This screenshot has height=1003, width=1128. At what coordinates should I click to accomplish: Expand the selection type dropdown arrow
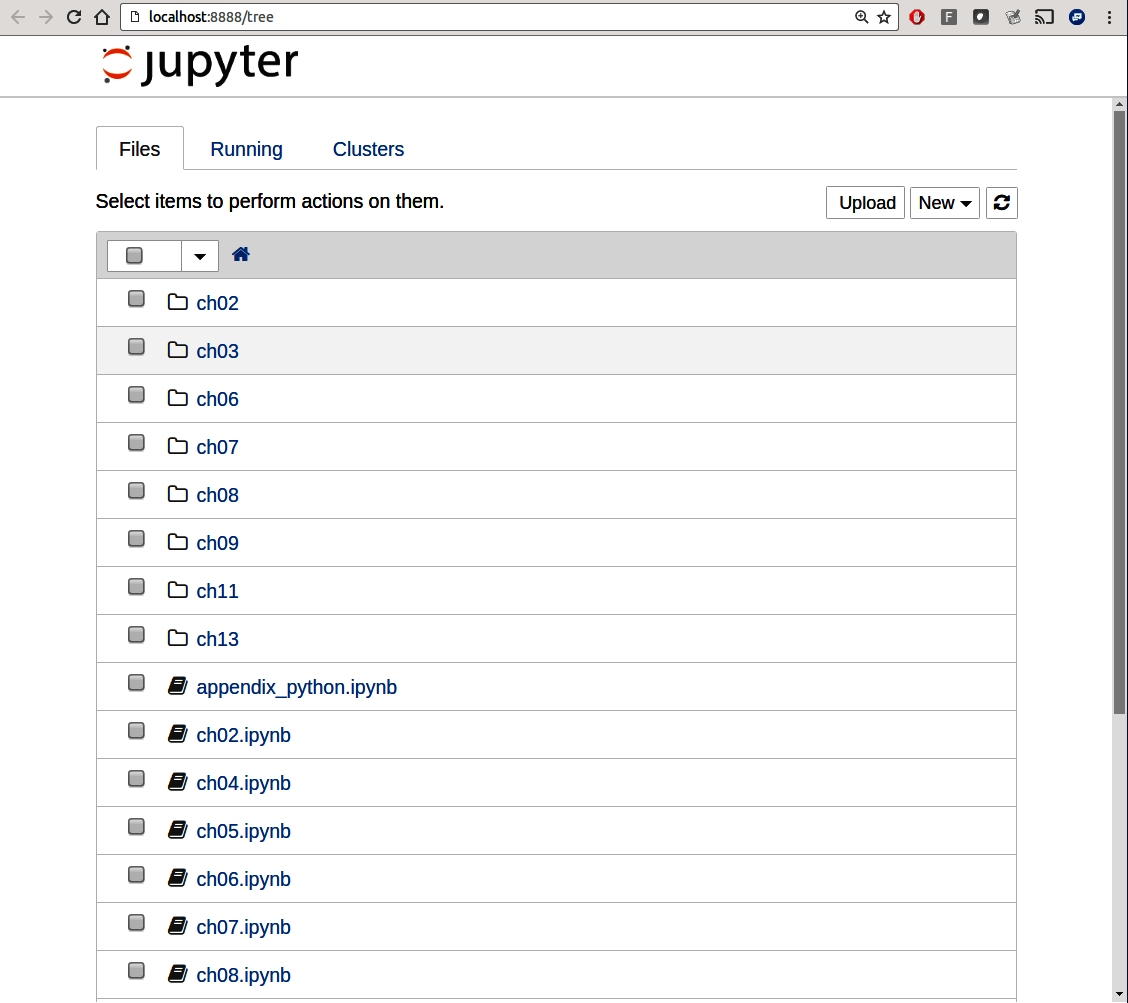(x=200, y=256)
